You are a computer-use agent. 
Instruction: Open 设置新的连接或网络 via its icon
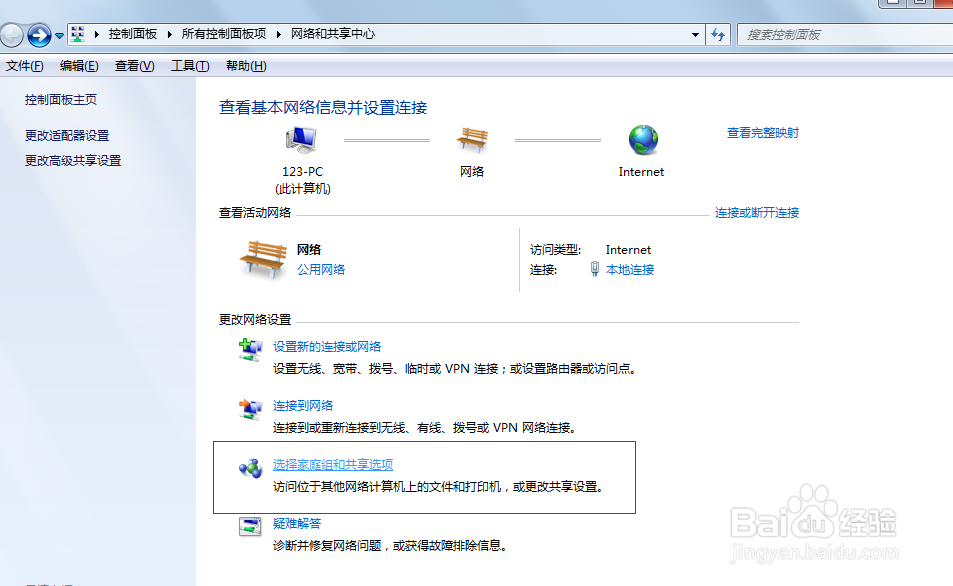(249, 350)
